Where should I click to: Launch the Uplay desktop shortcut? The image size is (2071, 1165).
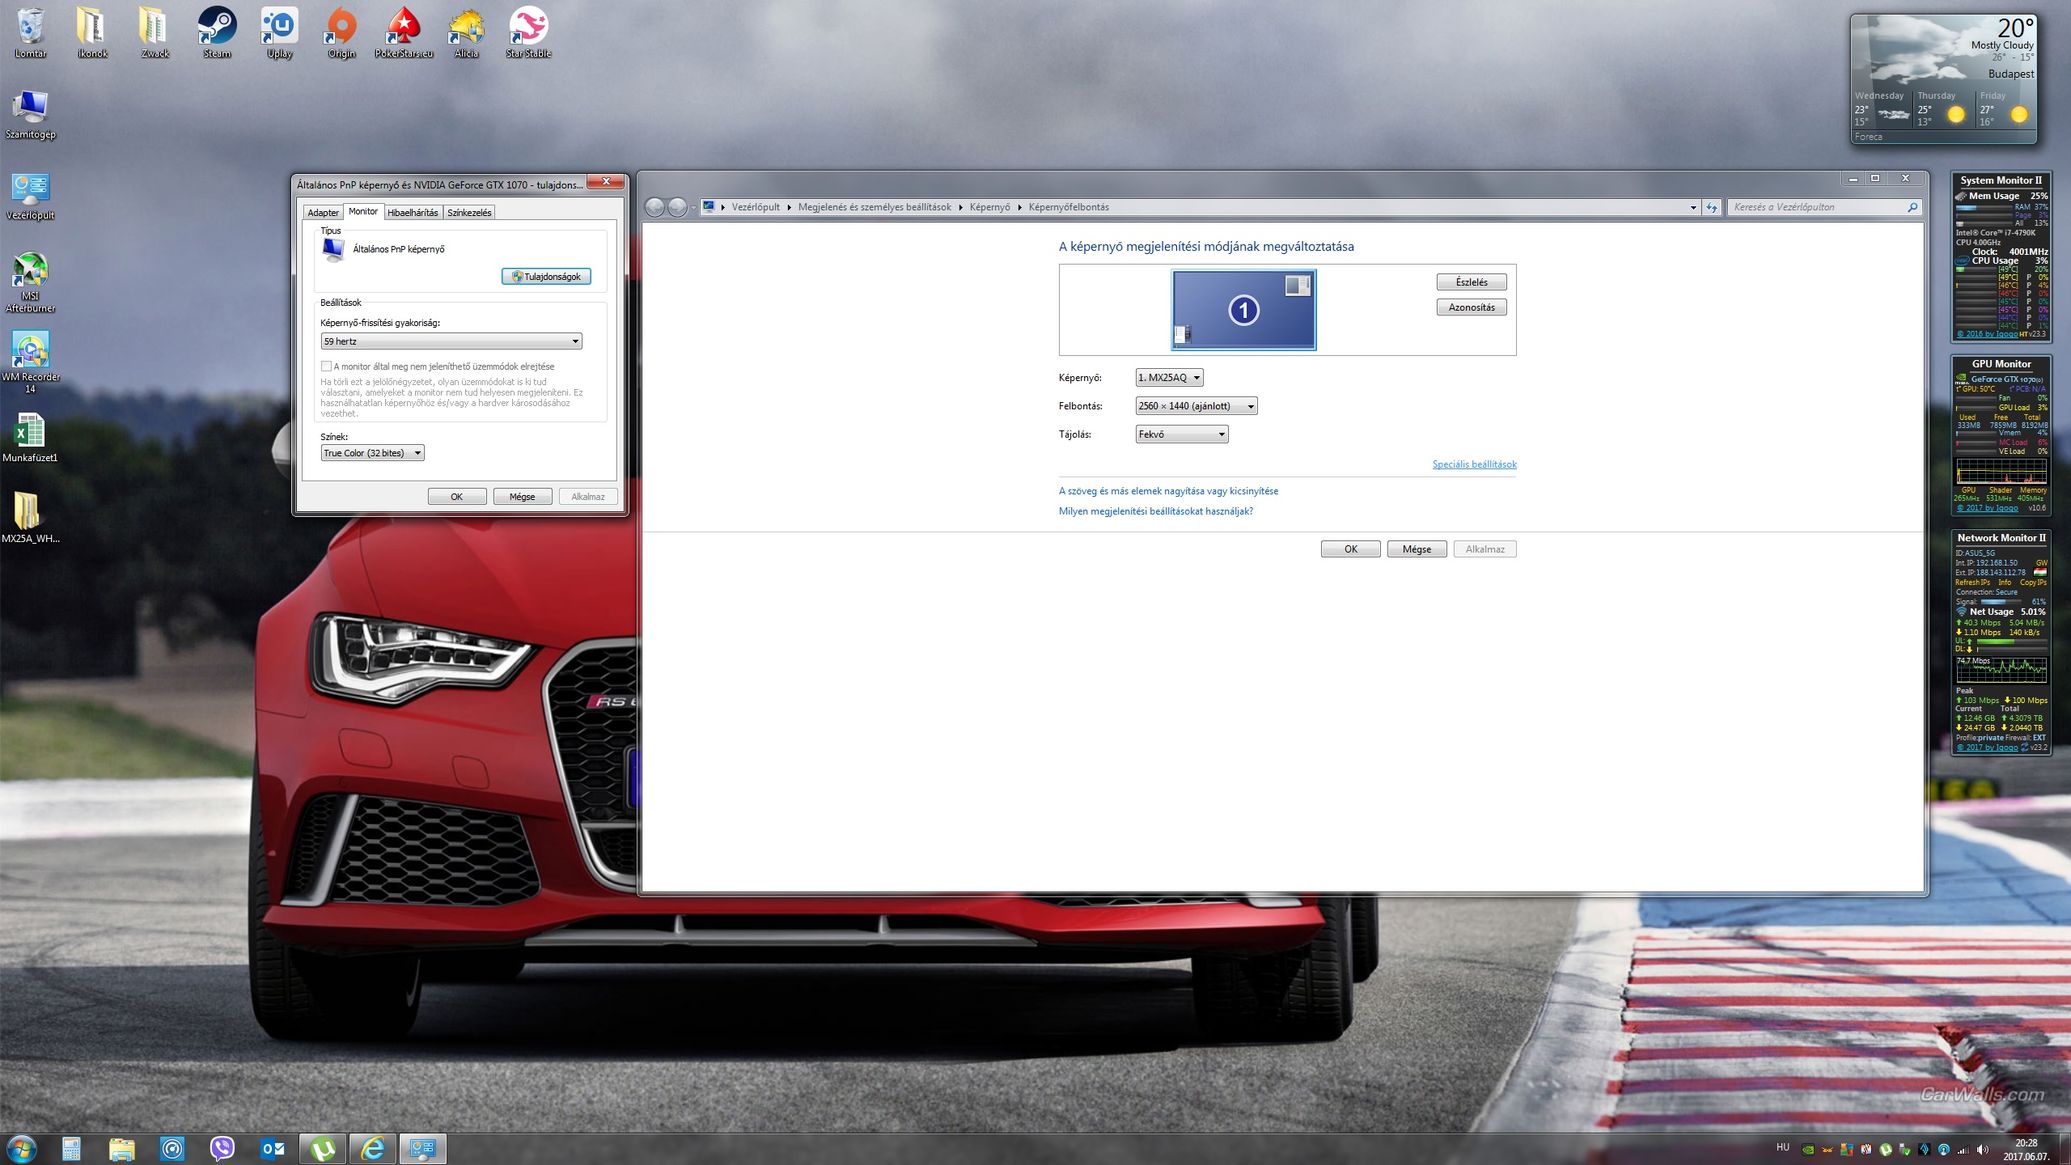click(x=279, y=32)
